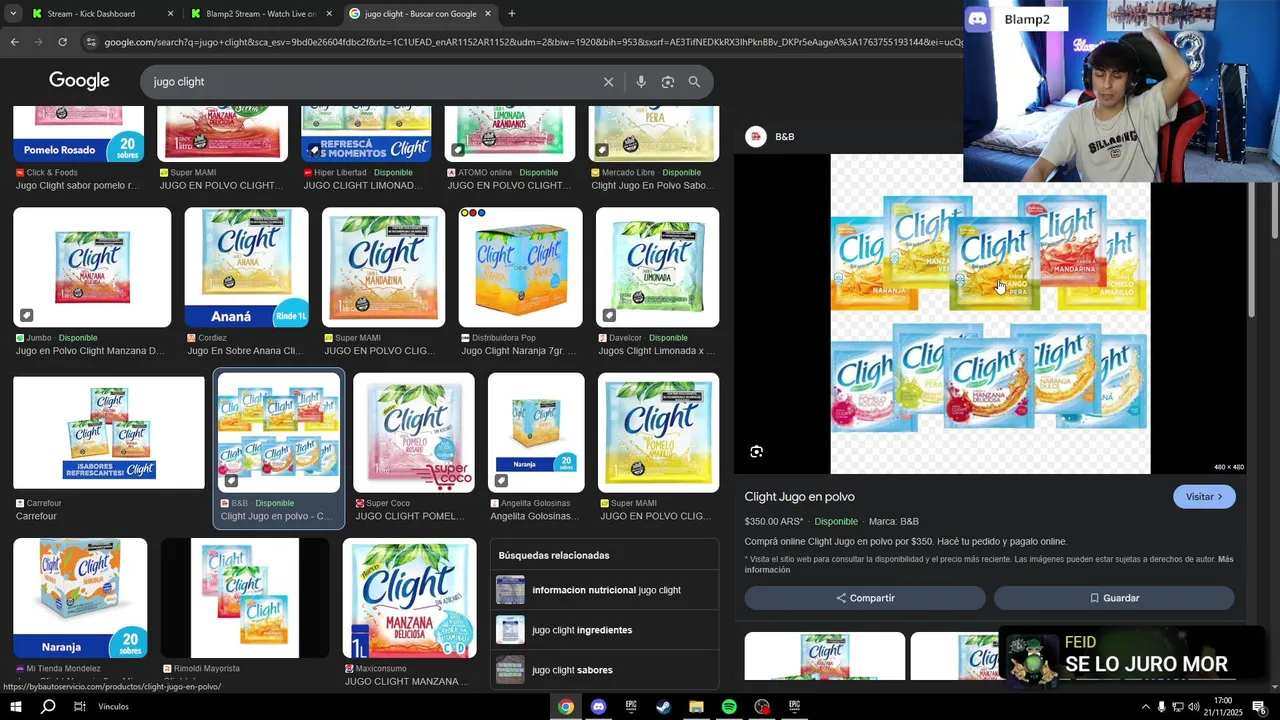Image resolution: width=1280 pixels, height=720 pixels.
Task: Open the Rimoldi Mayorista Clight thumbnail
Action: (245, 598)
